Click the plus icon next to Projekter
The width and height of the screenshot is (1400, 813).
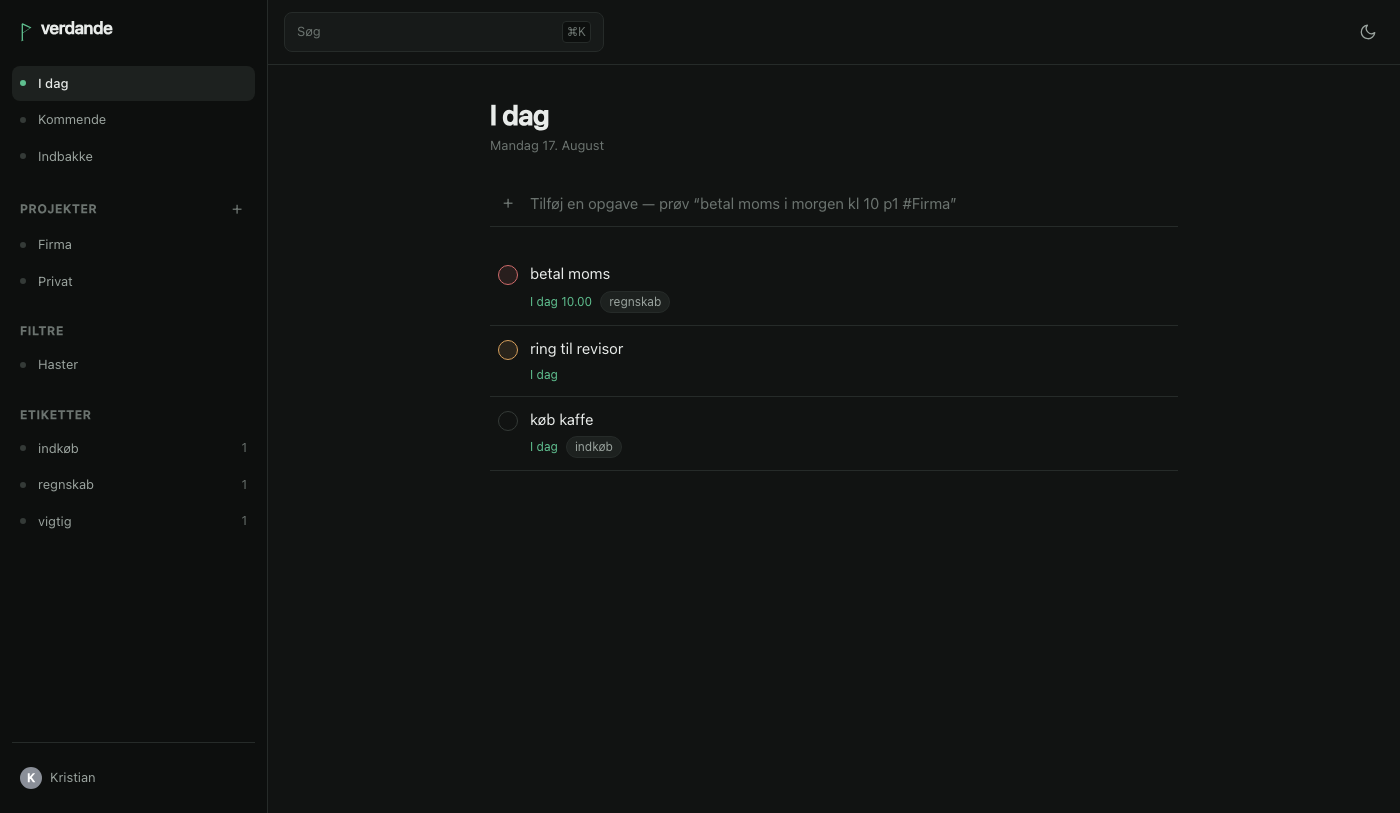point(237,209)
